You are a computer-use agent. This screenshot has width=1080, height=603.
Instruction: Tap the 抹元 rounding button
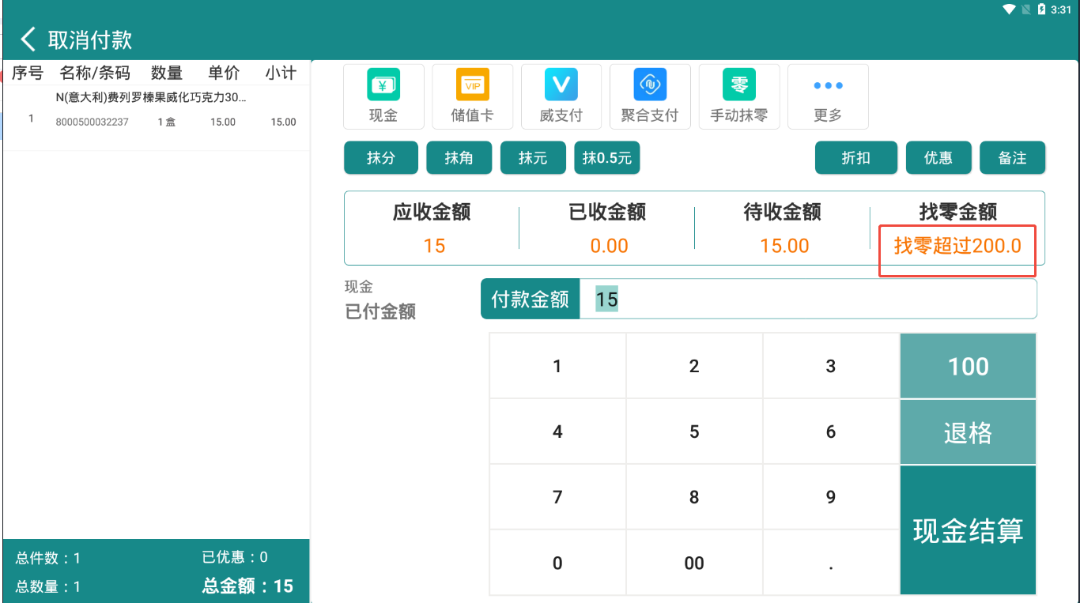tap(532, 158)
